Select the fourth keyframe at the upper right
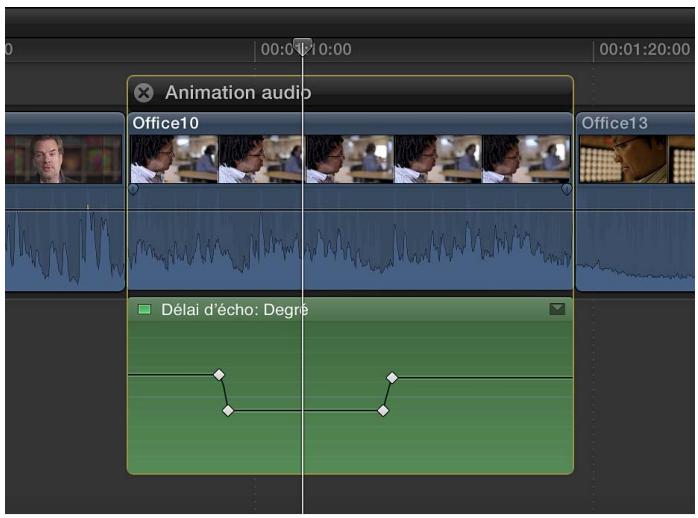Image resolution: width=698 pixels, height=518 pixels. click(392, 378)
